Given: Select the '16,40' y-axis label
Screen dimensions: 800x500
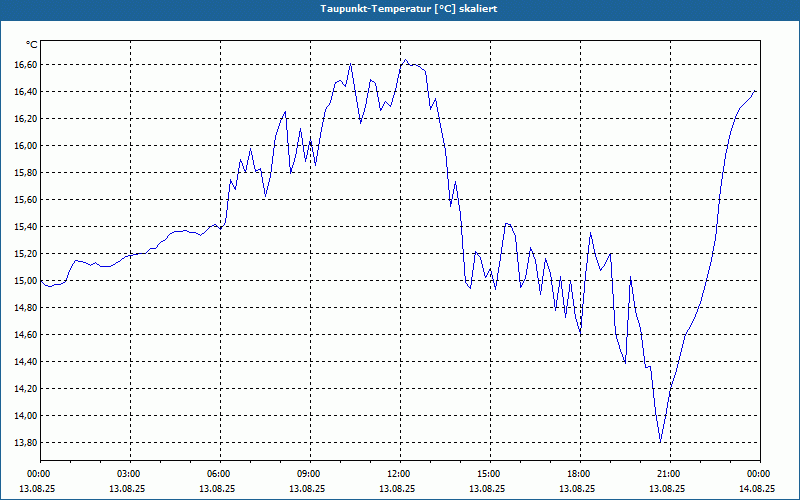Looking at the screenshot, I should [x=27, y=92].
